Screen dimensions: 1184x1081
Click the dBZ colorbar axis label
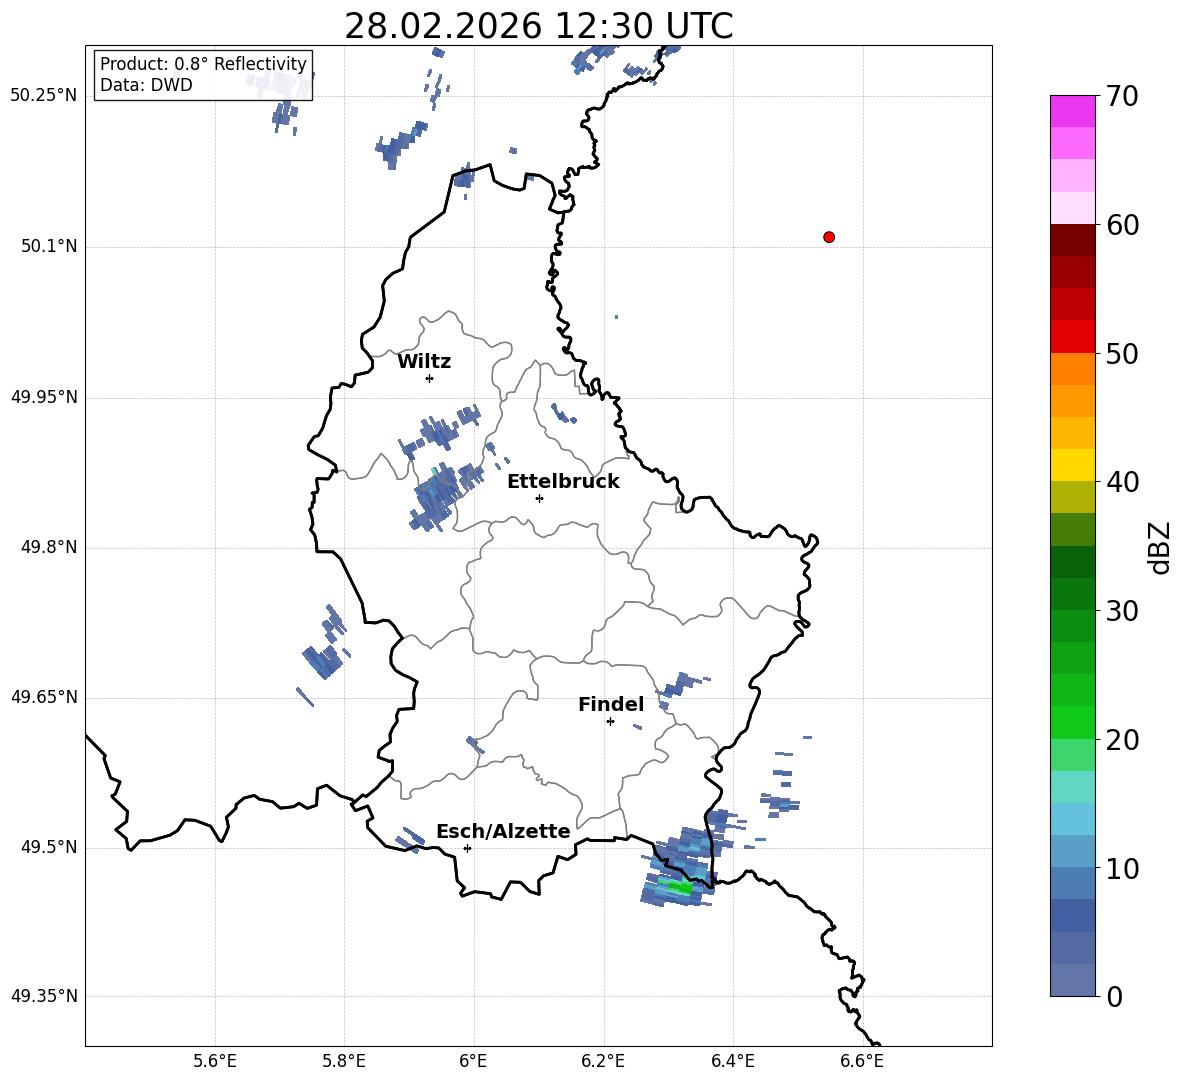(x=1161, y=547)
